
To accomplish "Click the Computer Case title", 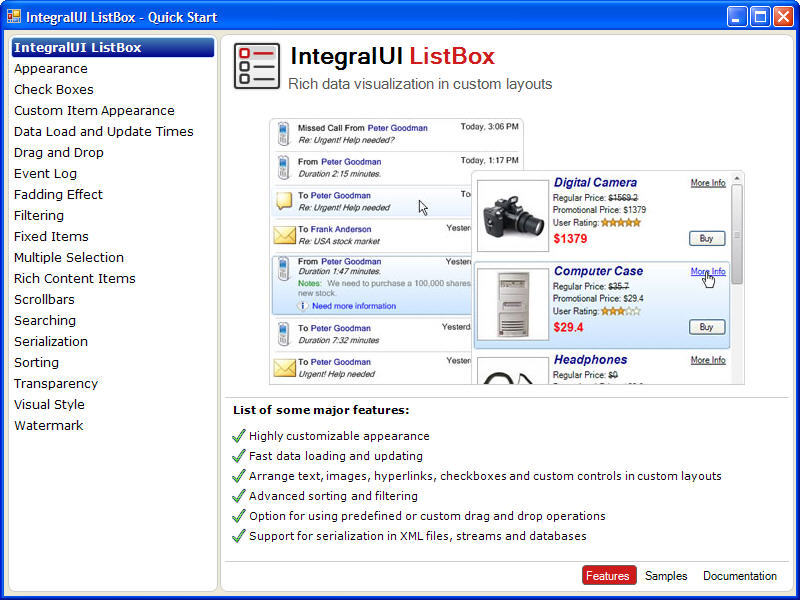I will [598, 271].
